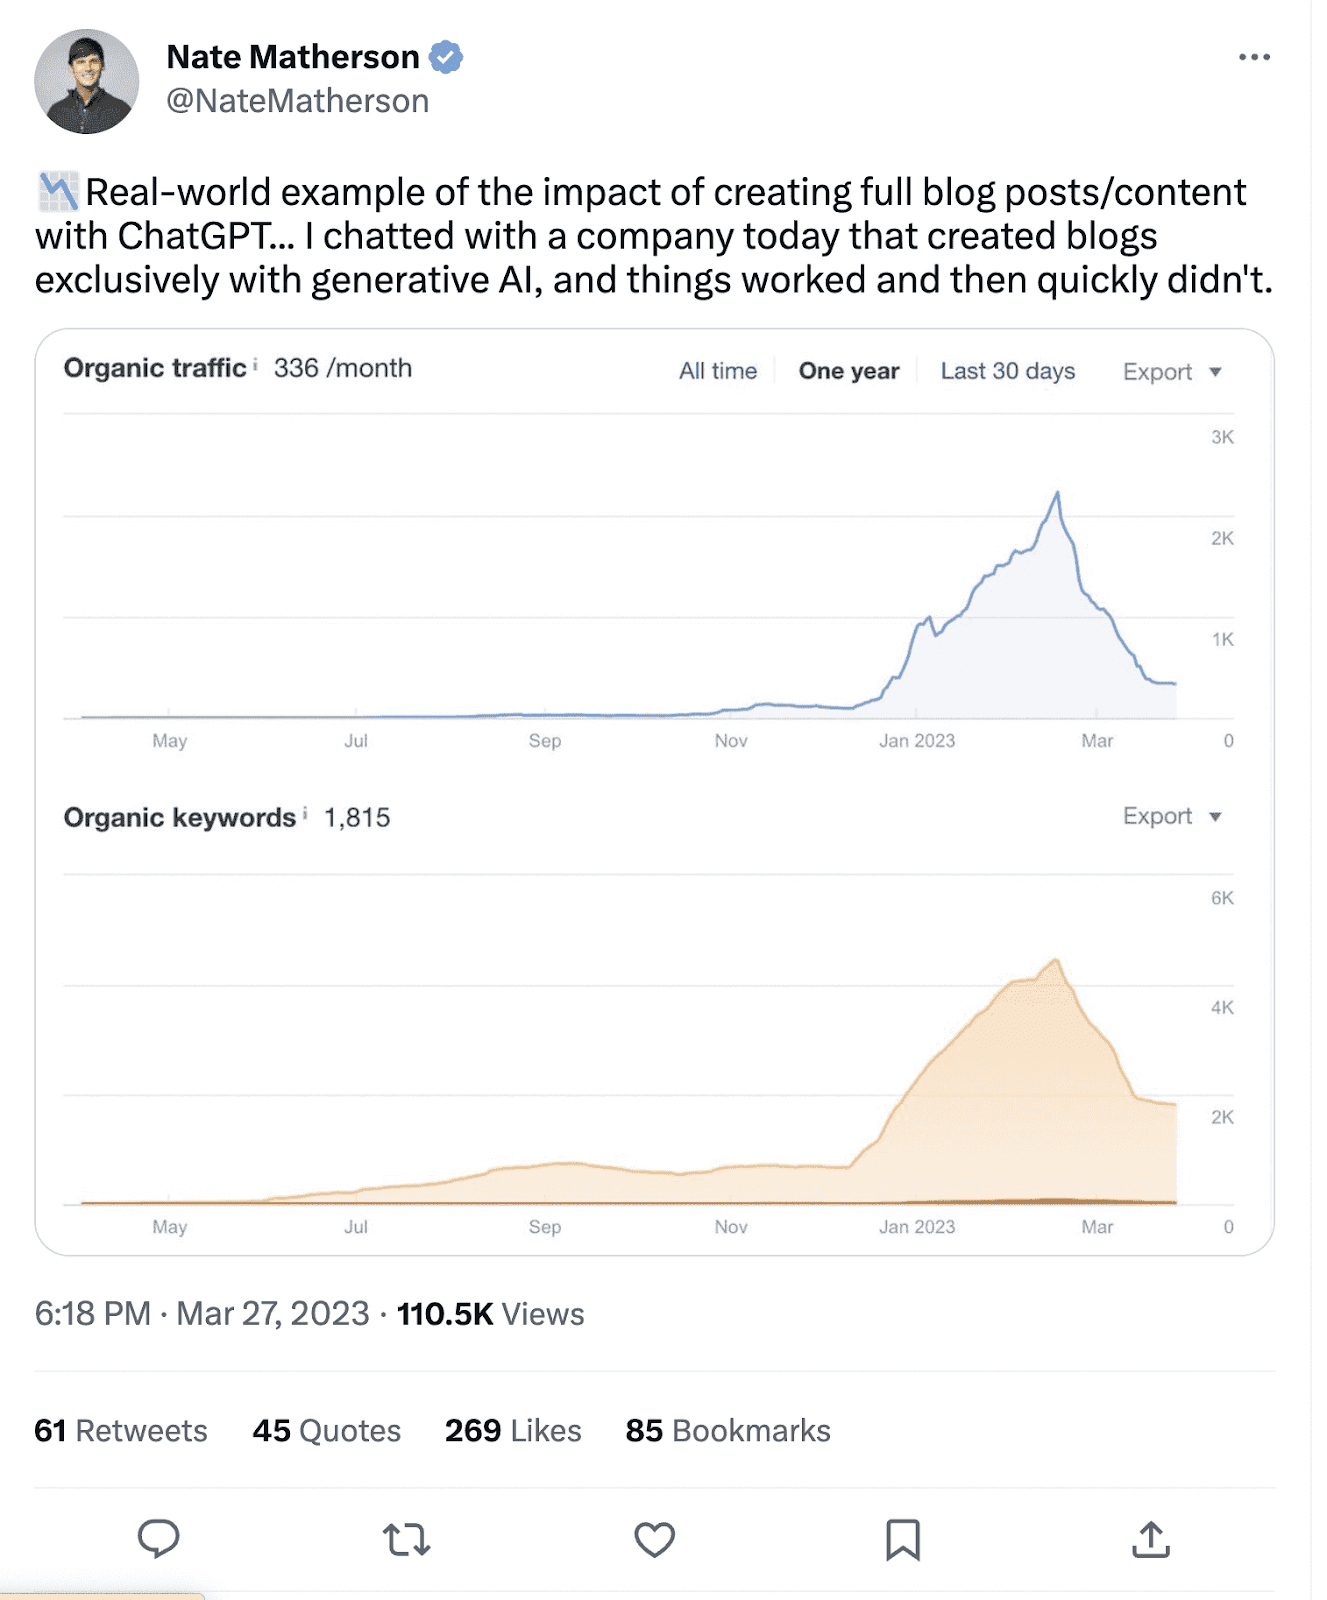Open the share upload icon
The image size is (1327, 1600).
[1151, 1540]
